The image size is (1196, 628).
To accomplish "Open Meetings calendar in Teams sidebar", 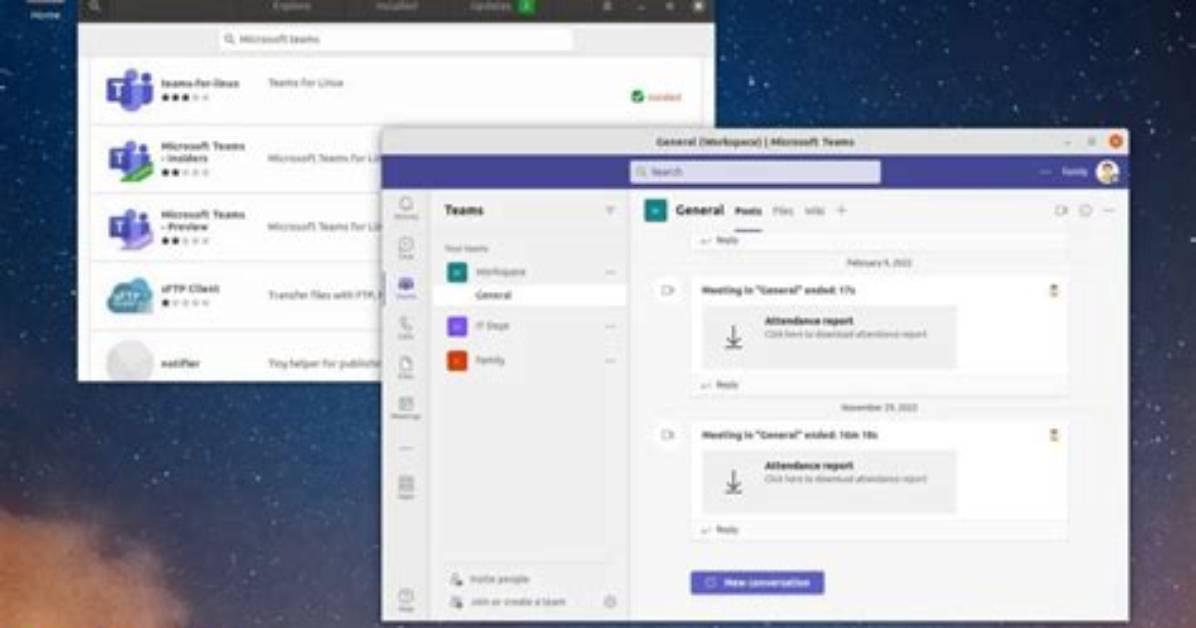I will point(406,407).
